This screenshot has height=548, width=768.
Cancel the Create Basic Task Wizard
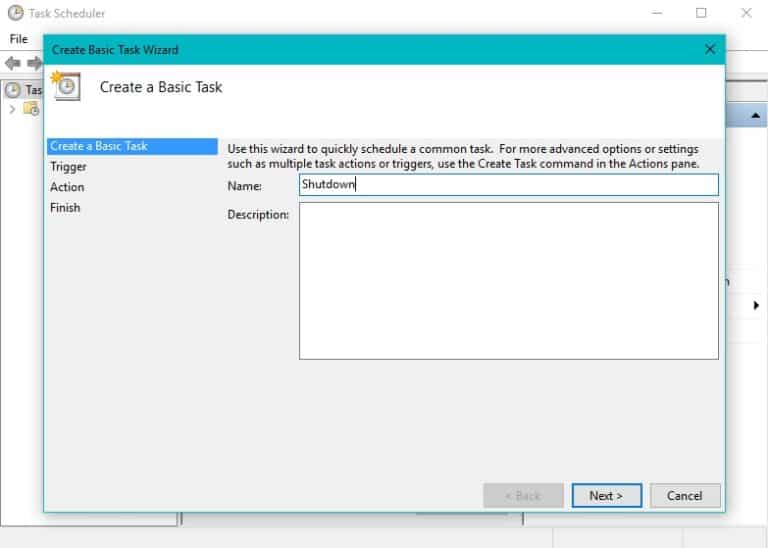[x=685, y=496]
